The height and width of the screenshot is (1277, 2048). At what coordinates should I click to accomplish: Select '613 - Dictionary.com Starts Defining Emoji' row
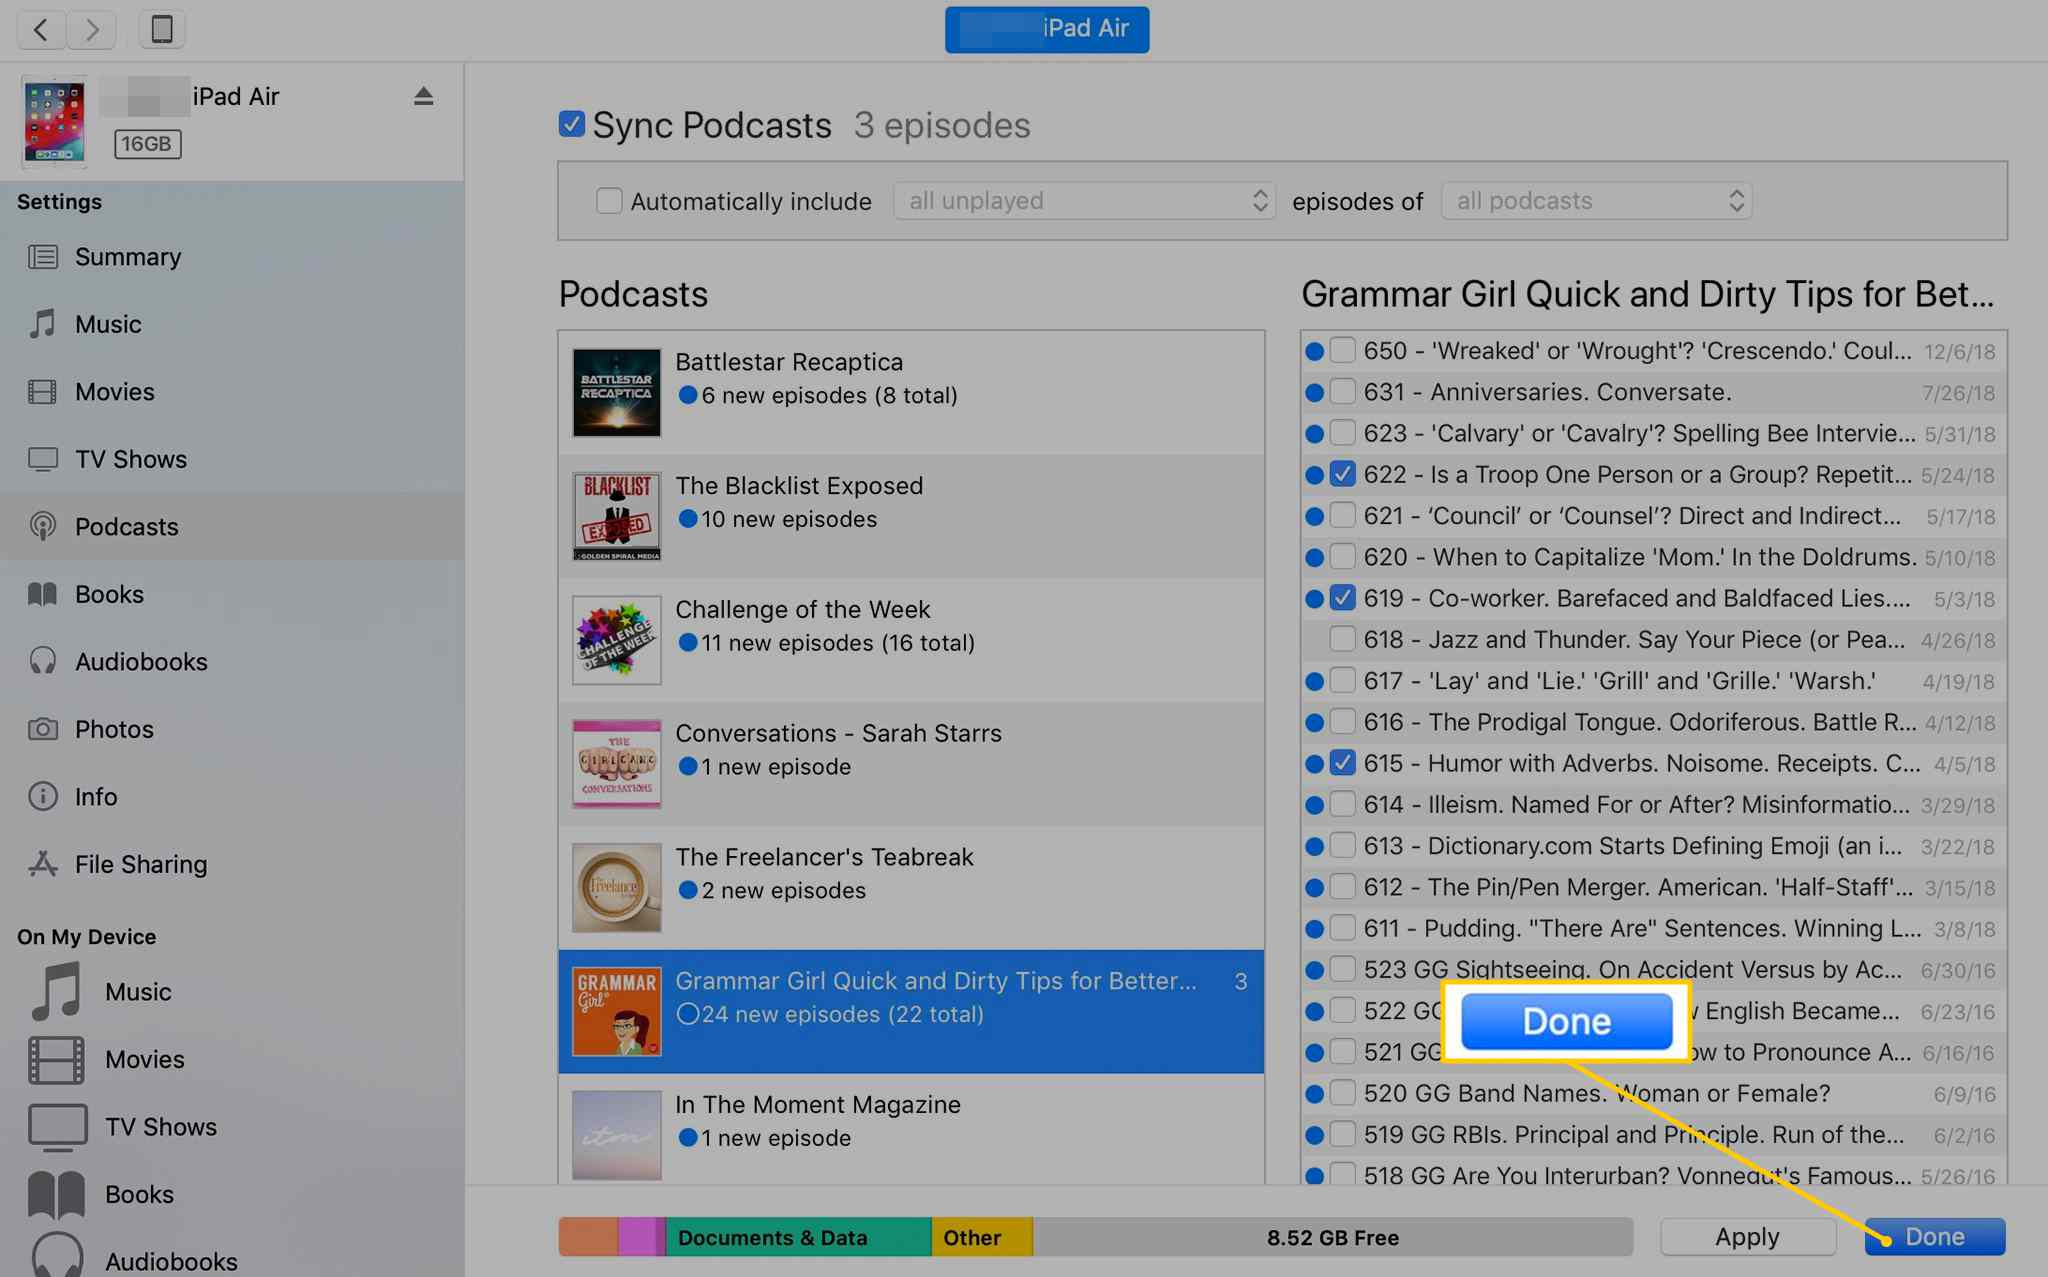[x=1653, y=846]
